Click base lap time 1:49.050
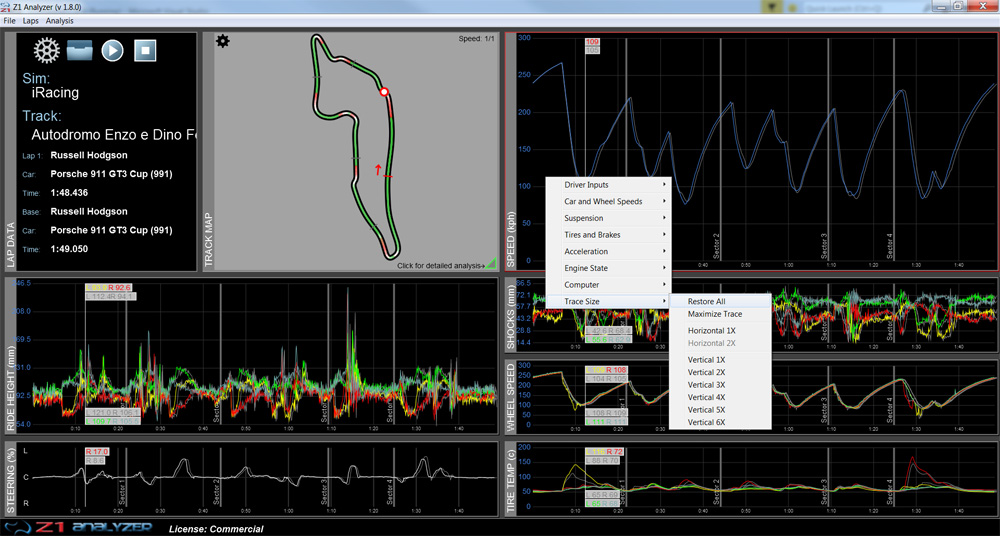The height and width of the screenshot is (536, 1000). pyautogui.click(x=69, y=249)
